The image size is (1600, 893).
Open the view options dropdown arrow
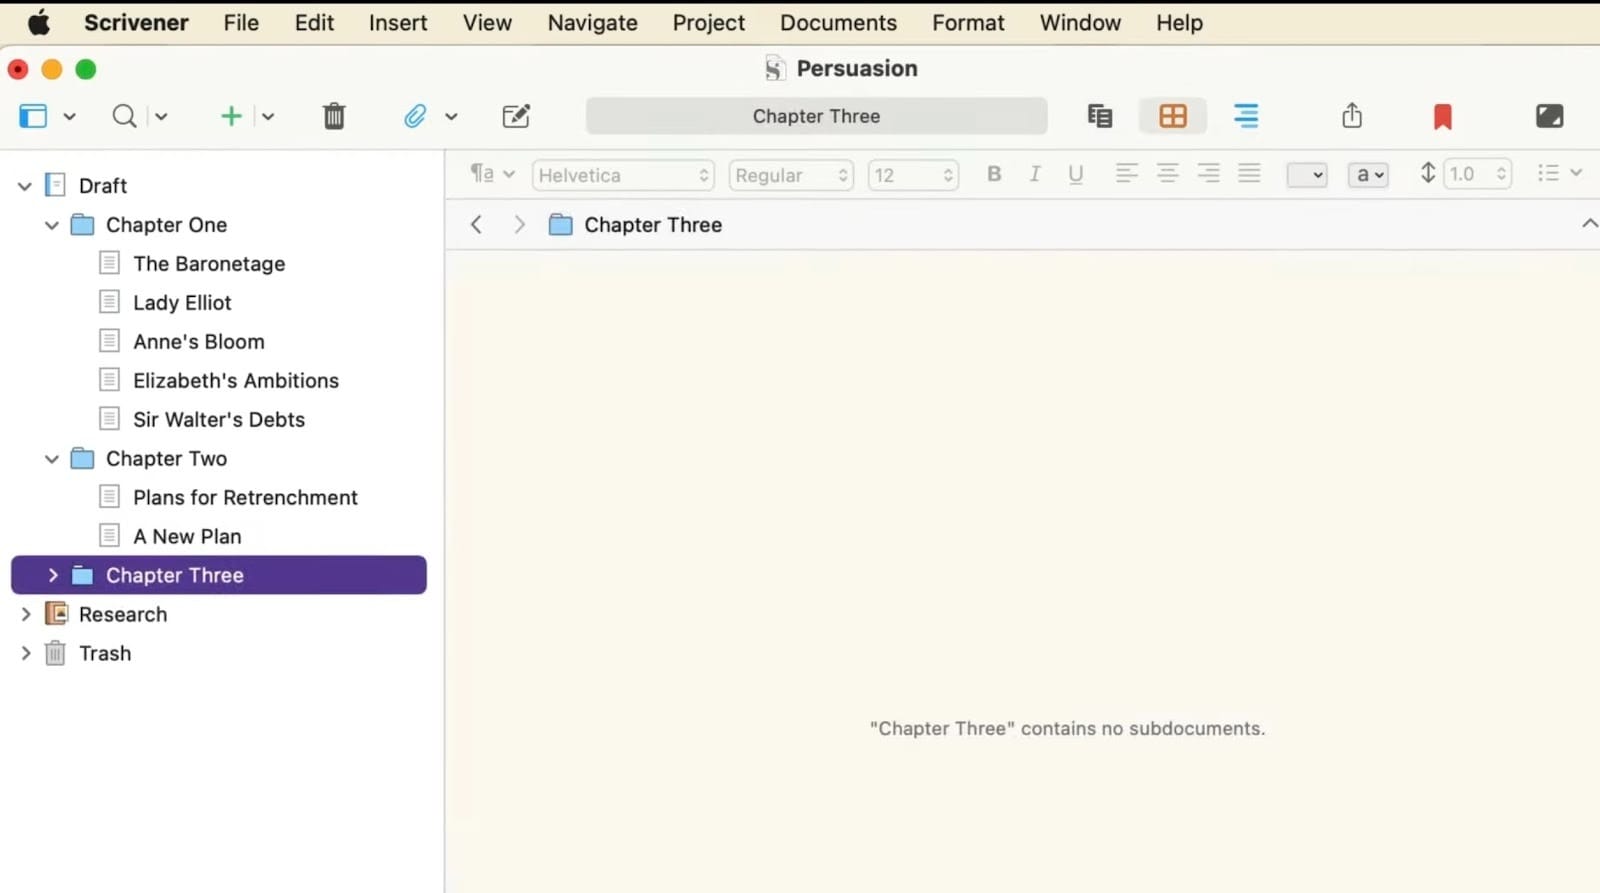[69, 116]
